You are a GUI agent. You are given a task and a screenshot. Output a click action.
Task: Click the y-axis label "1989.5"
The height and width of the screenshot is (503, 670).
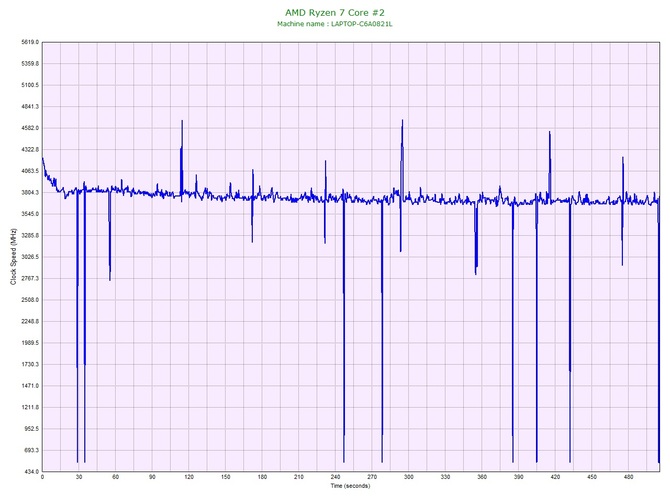(x=30, y=343)
